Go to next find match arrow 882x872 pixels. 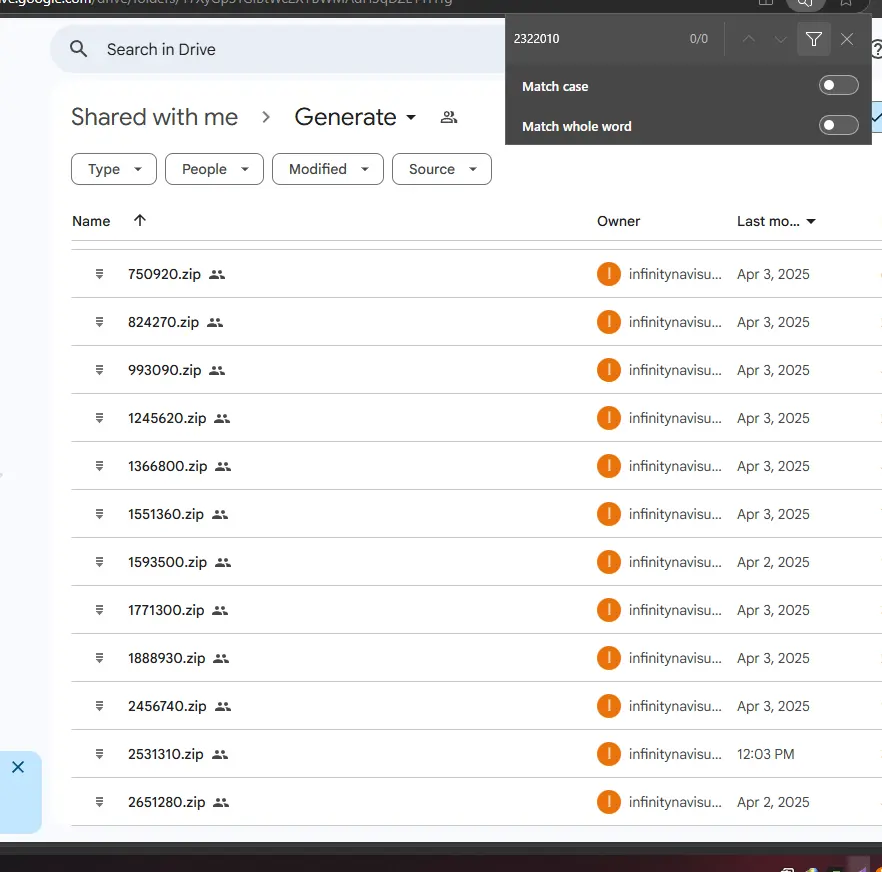pos(780,39)
